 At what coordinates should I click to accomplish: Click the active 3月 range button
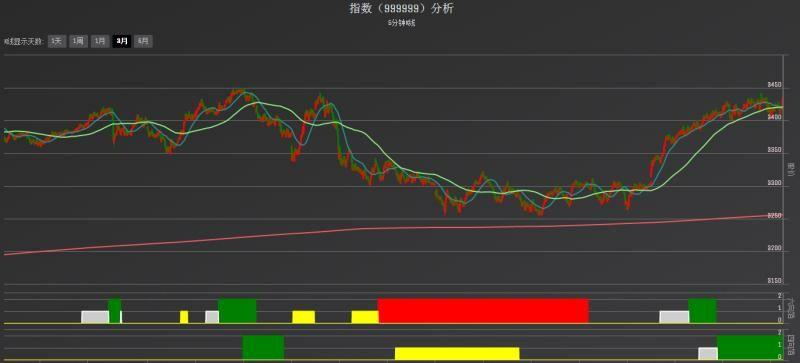(121, 41)
